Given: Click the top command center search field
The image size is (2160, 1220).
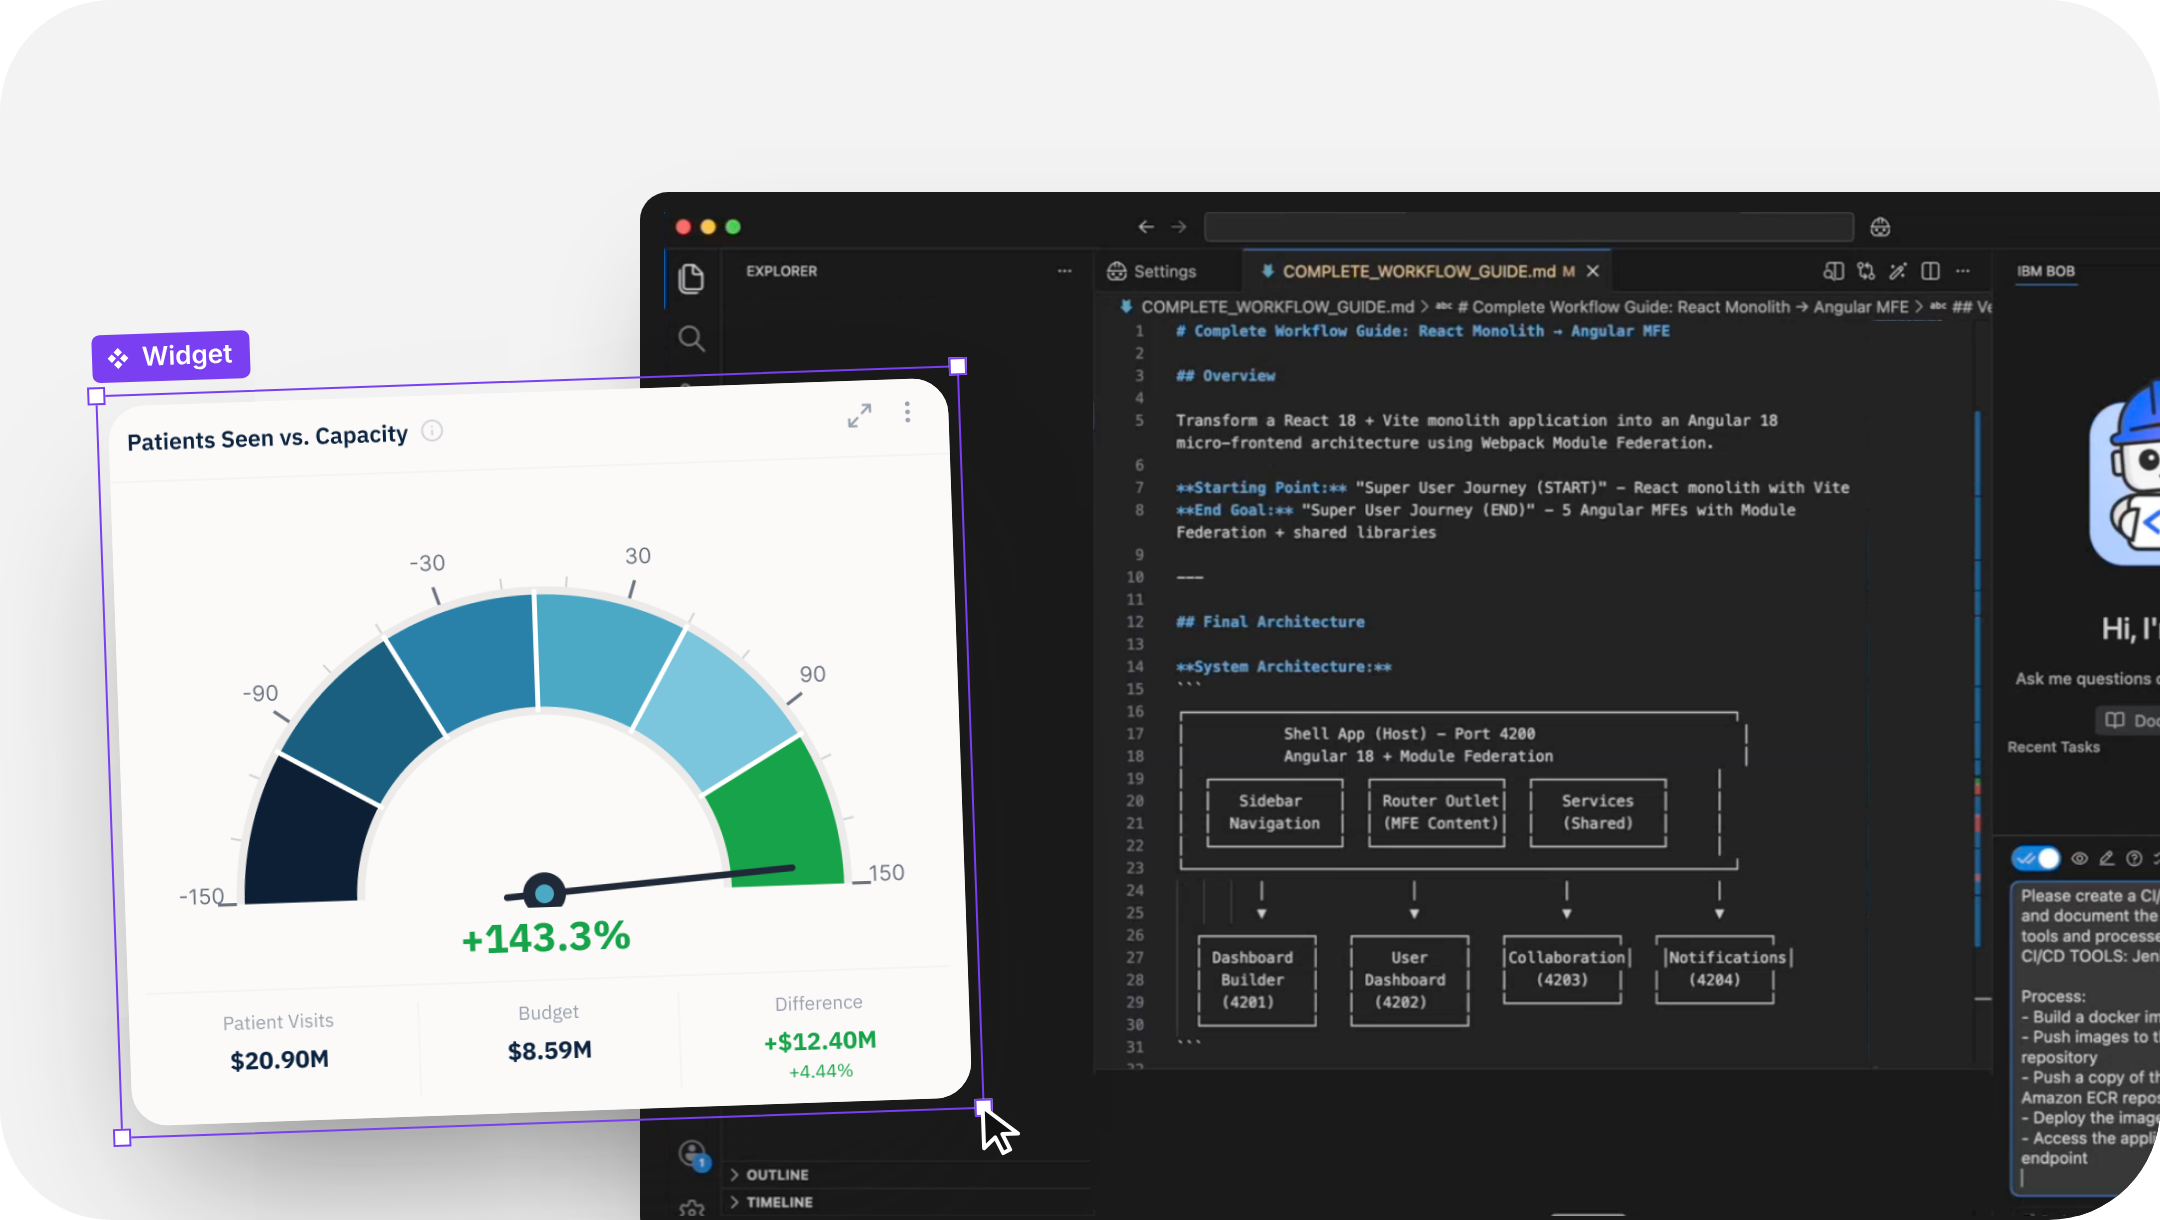Looking at the screenshot, I should pos(1528,227).
